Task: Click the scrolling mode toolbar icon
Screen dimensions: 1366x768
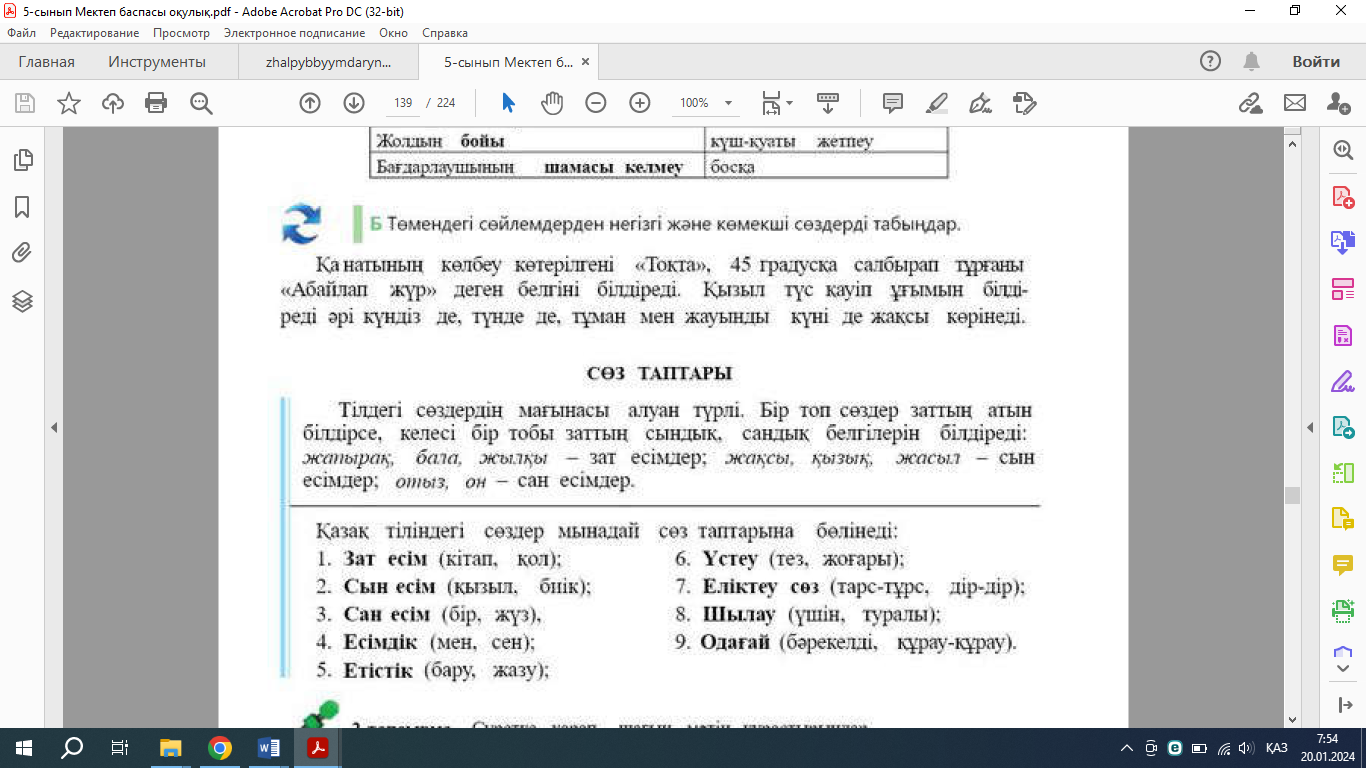Action: coord(828,103)
